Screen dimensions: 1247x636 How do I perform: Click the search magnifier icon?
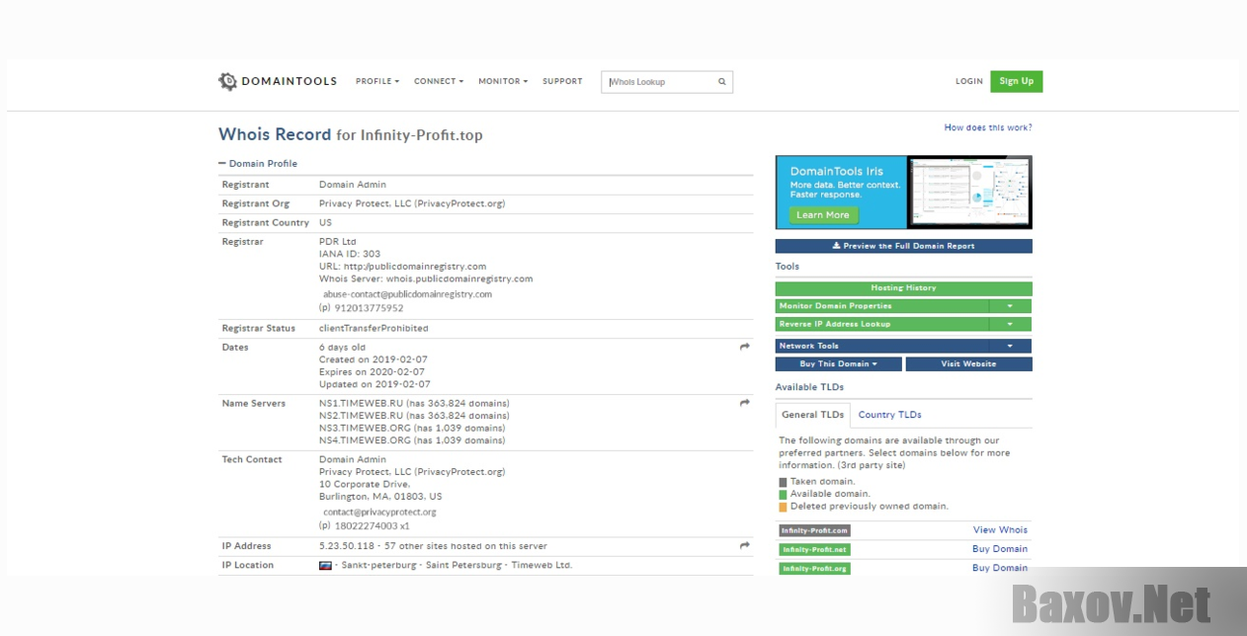tap(722, 82)
